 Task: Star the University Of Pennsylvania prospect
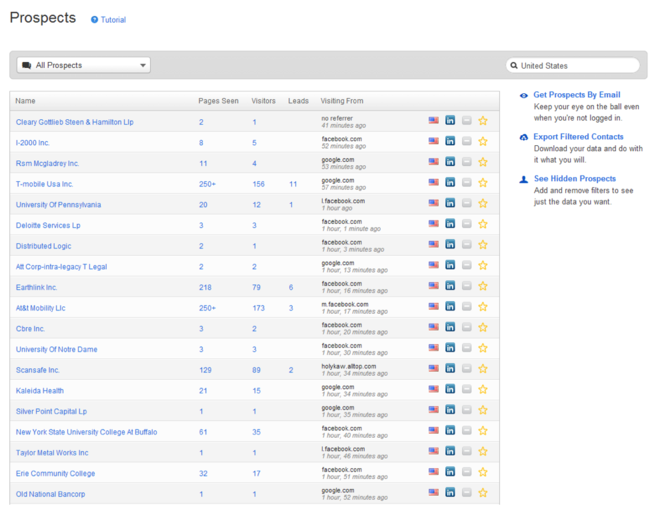point(483,204)
